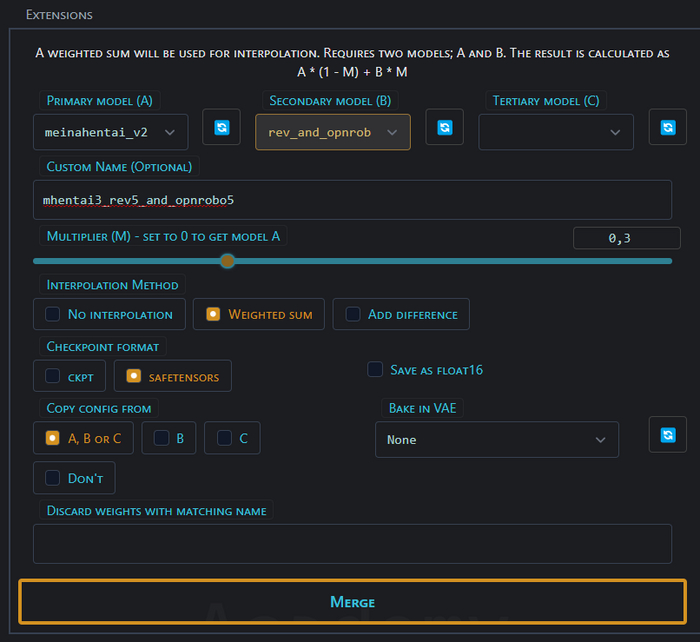Screen dimensions: 700x642
Task: Open the Bake in VAE dropdown
Action: click(x=496, y=440)
